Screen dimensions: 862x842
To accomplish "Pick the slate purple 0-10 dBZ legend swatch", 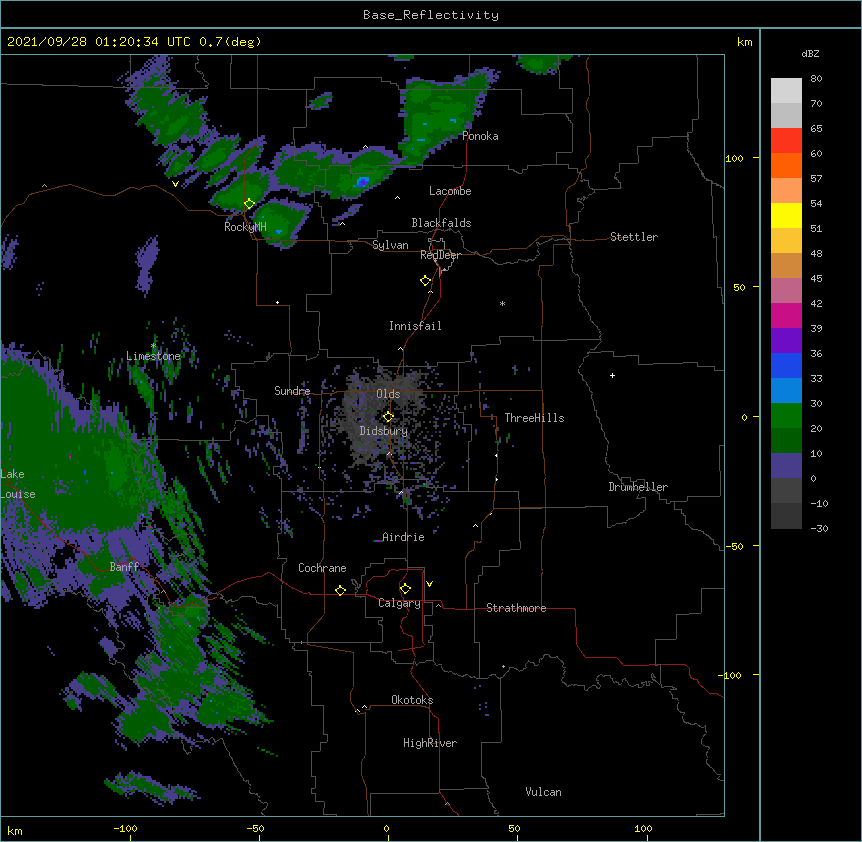I will (x=786, y=466).
